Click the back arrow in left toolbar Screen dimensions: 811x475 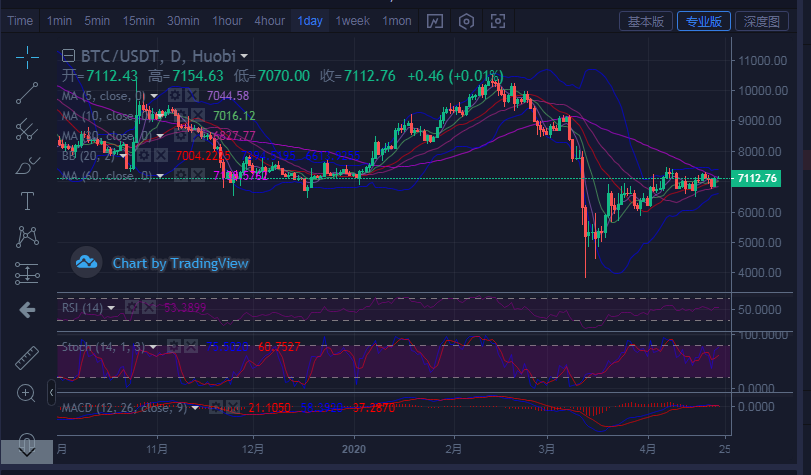click(x=27, y=310)
